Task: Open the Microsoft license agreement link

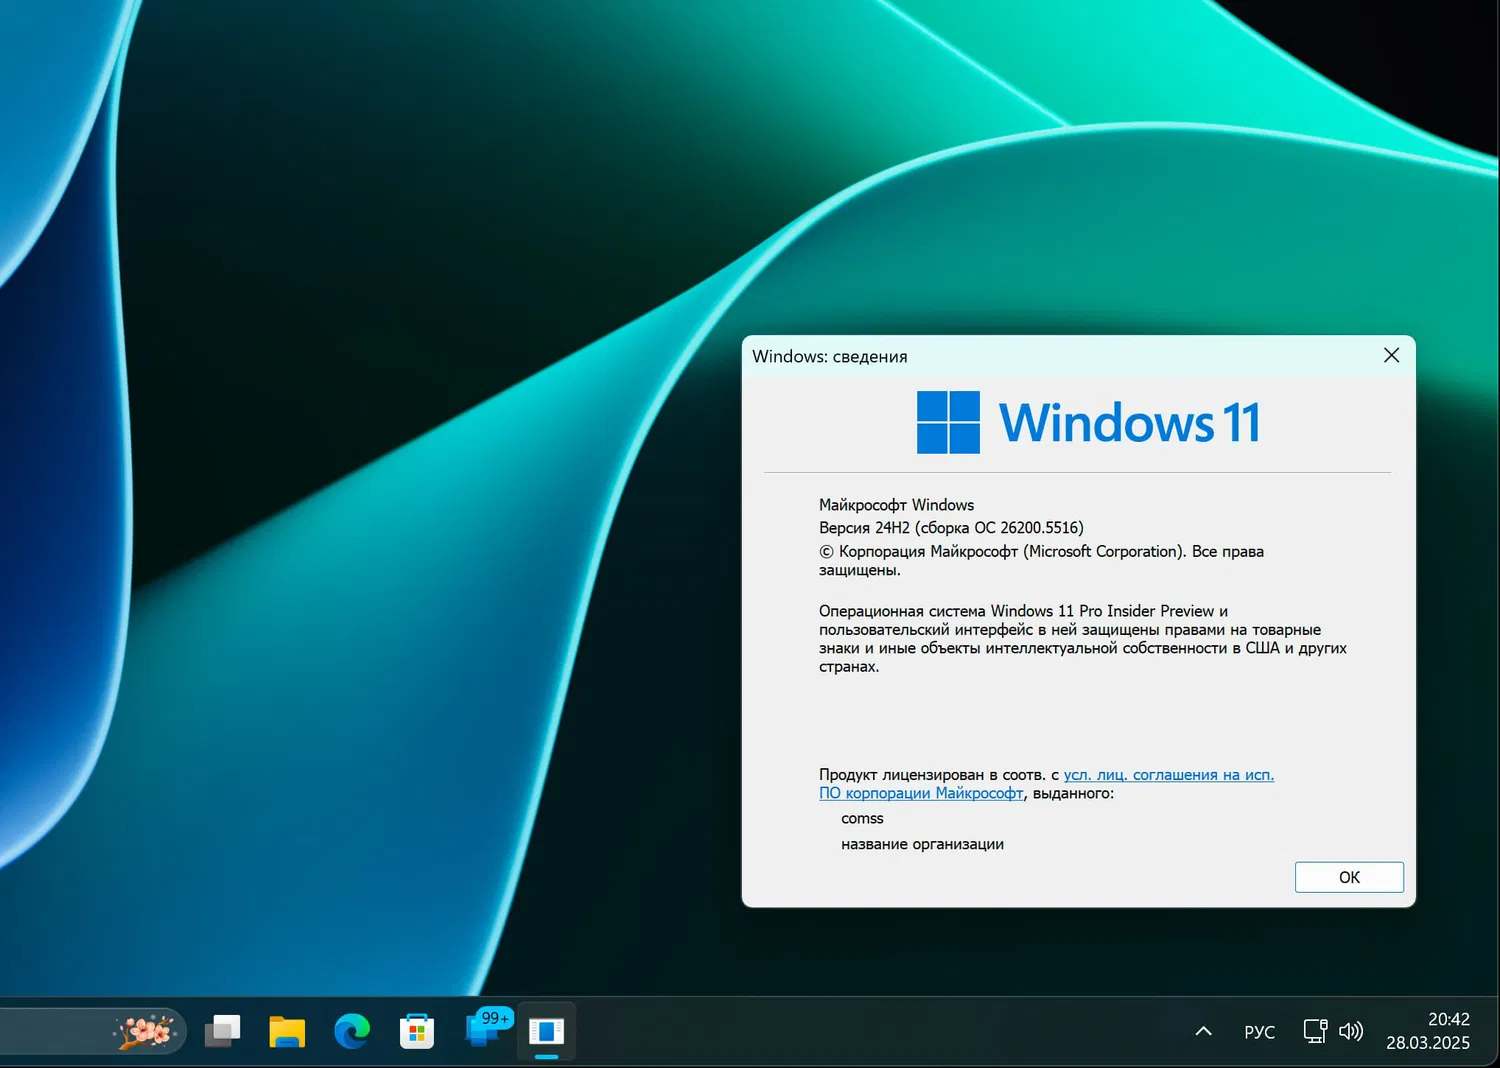Action: pos(1168,774)
